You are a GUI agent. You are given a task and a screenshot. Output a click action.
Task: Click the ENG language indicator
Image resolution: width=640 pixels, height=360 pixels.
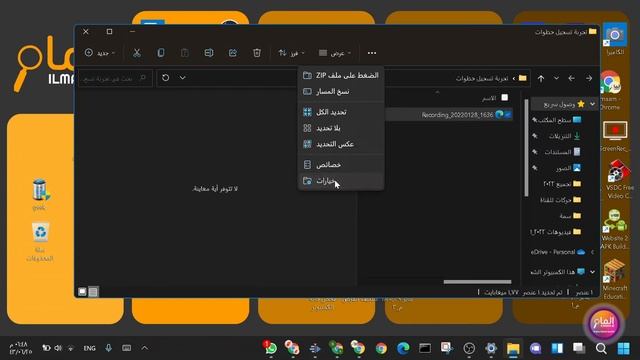89,348
